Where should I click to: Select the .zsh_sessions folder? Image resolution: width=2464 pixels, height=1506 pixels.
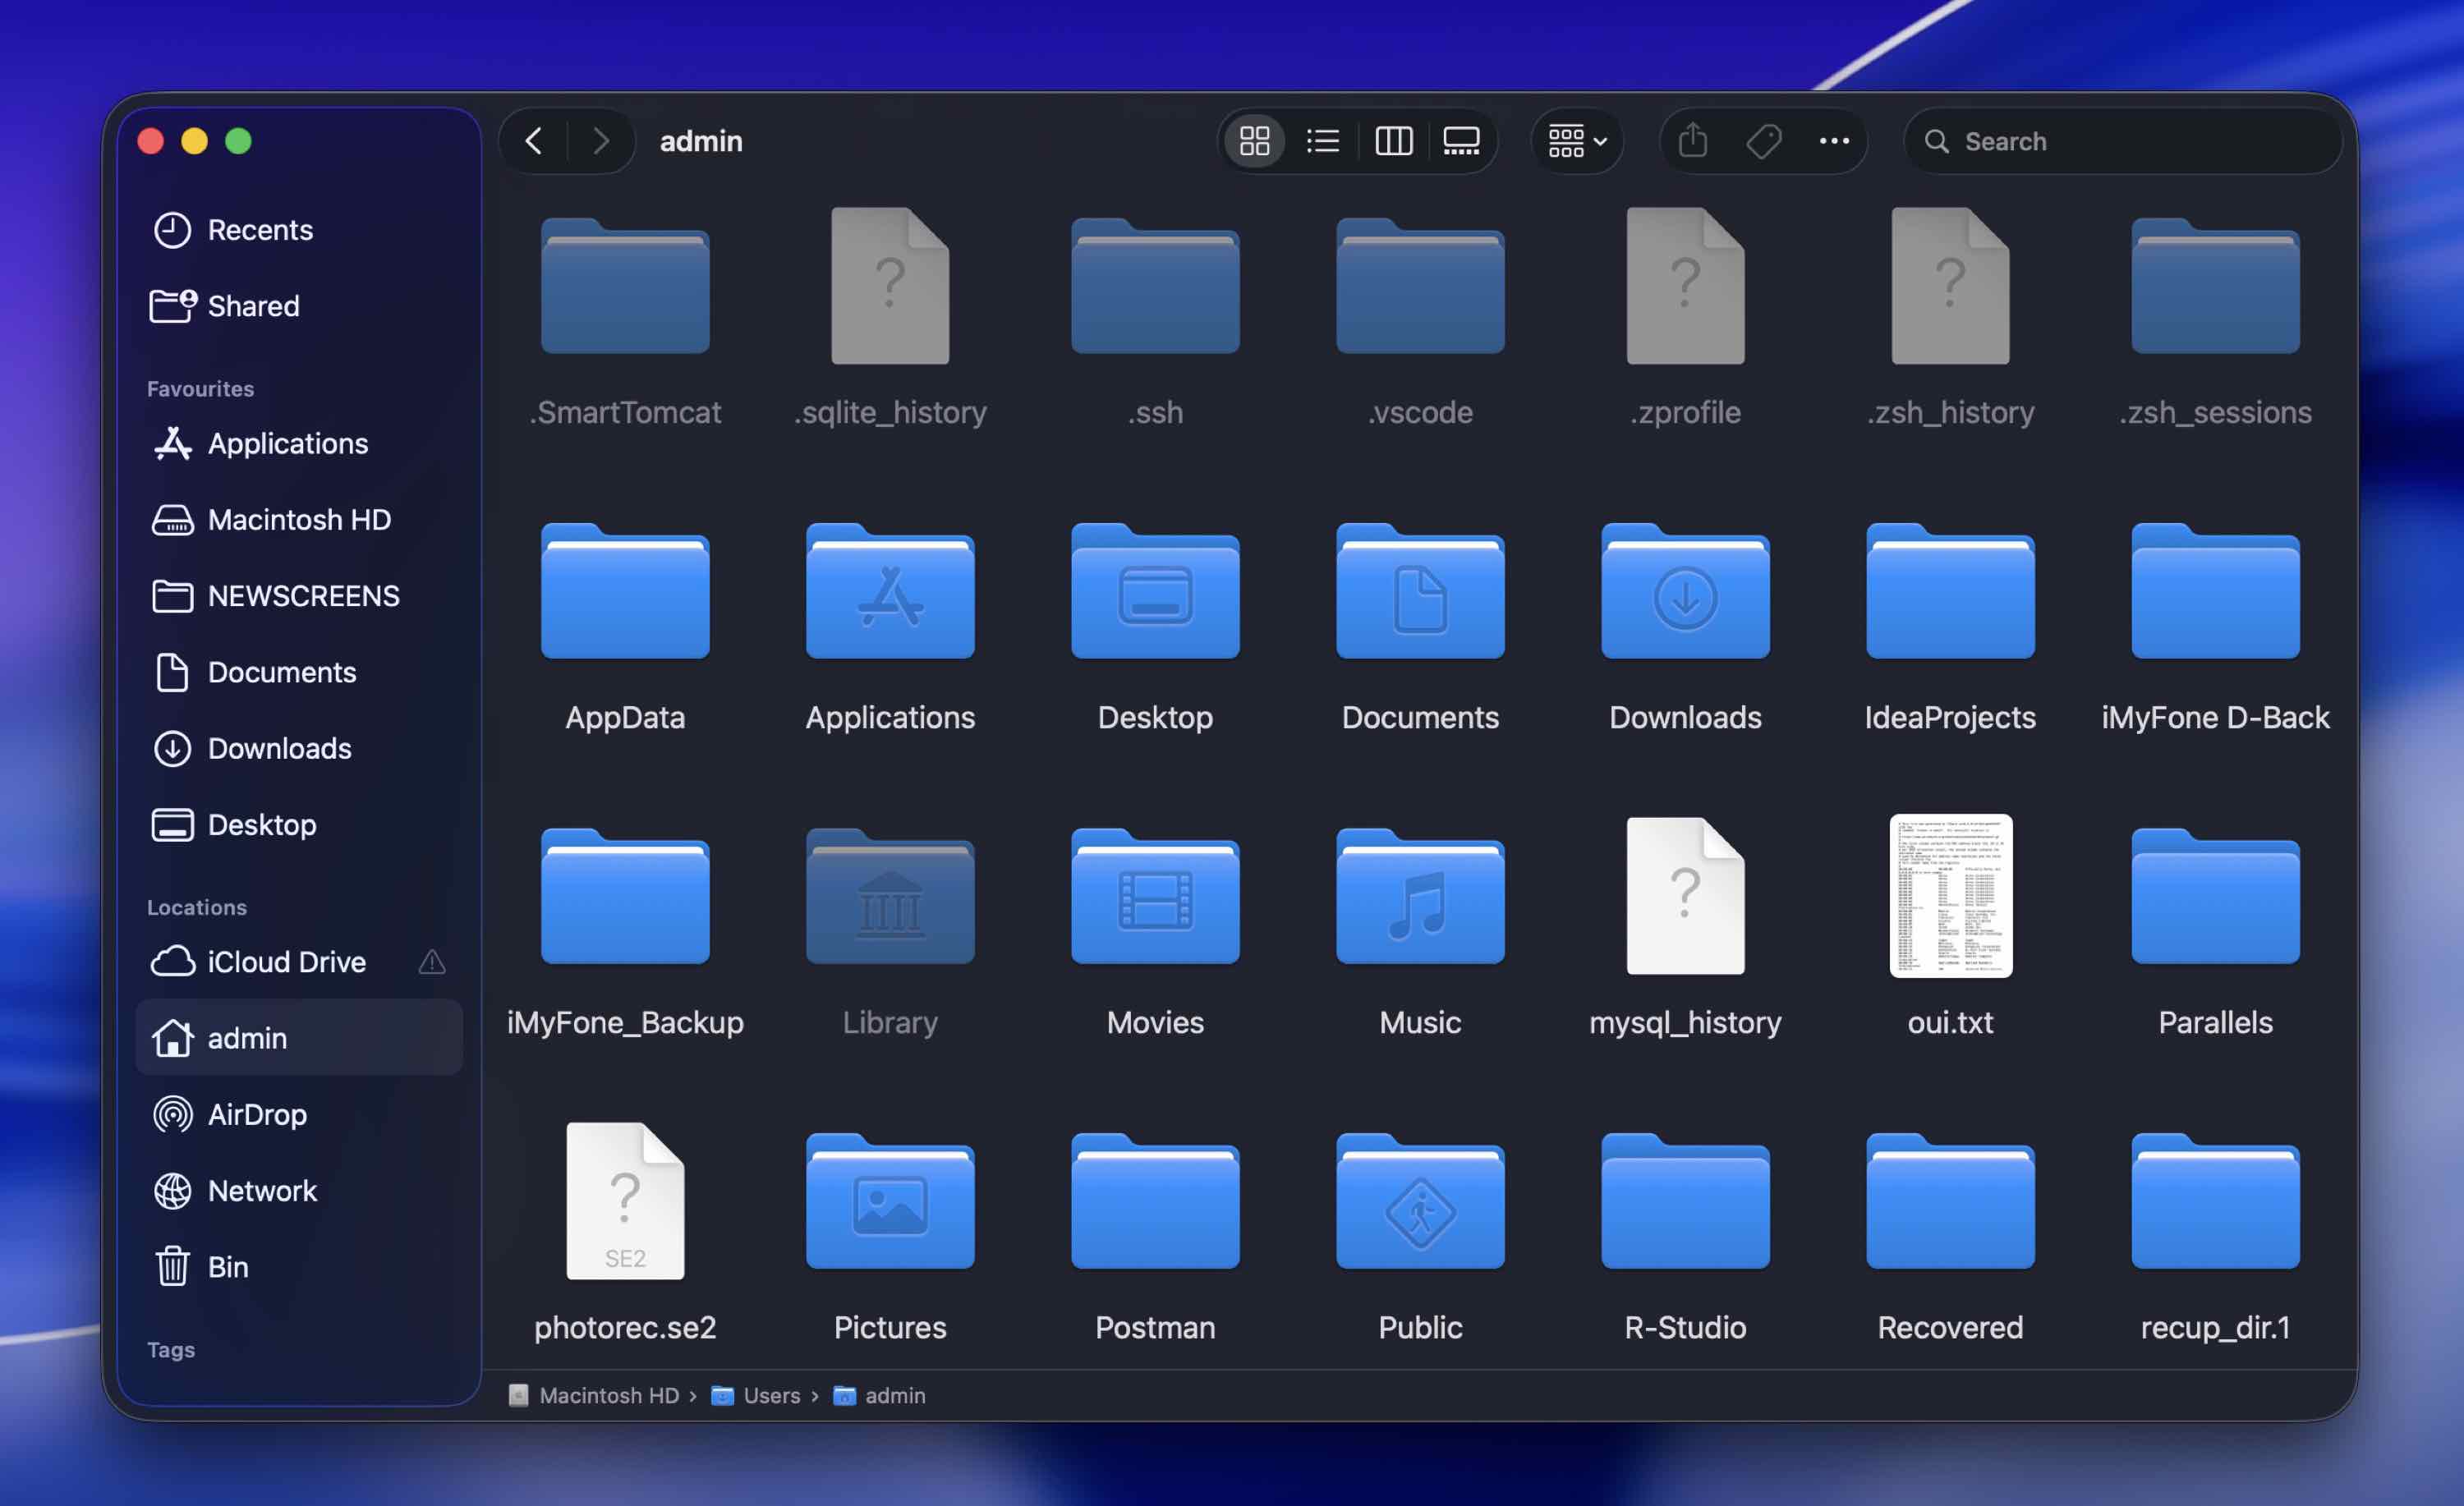coord(2215,287)
